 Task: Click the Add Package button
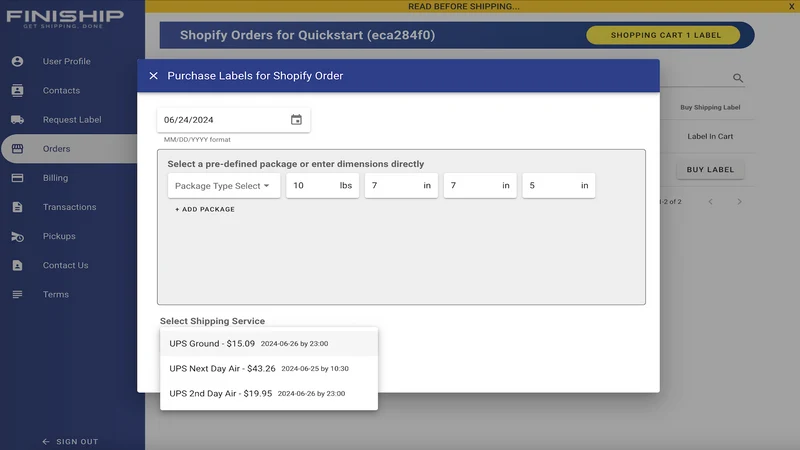click(x=205, y=209)
